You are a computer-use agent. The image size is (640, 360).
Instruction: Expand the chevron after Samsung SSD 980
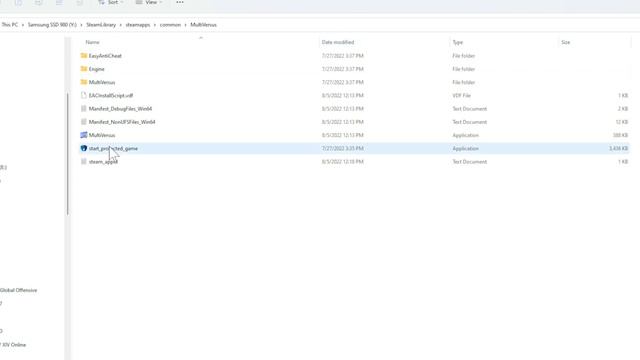pos(81,25)
